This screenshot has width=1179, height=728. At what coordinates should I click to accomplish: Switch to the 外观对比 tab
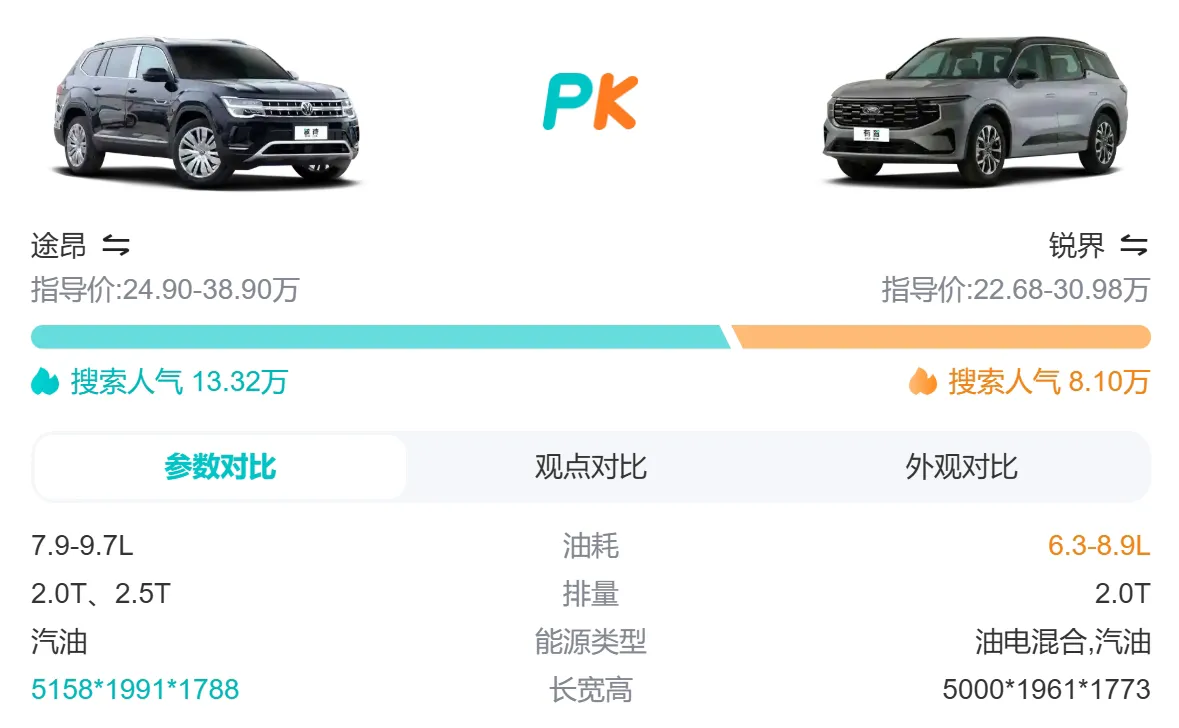tap(962, 465)
